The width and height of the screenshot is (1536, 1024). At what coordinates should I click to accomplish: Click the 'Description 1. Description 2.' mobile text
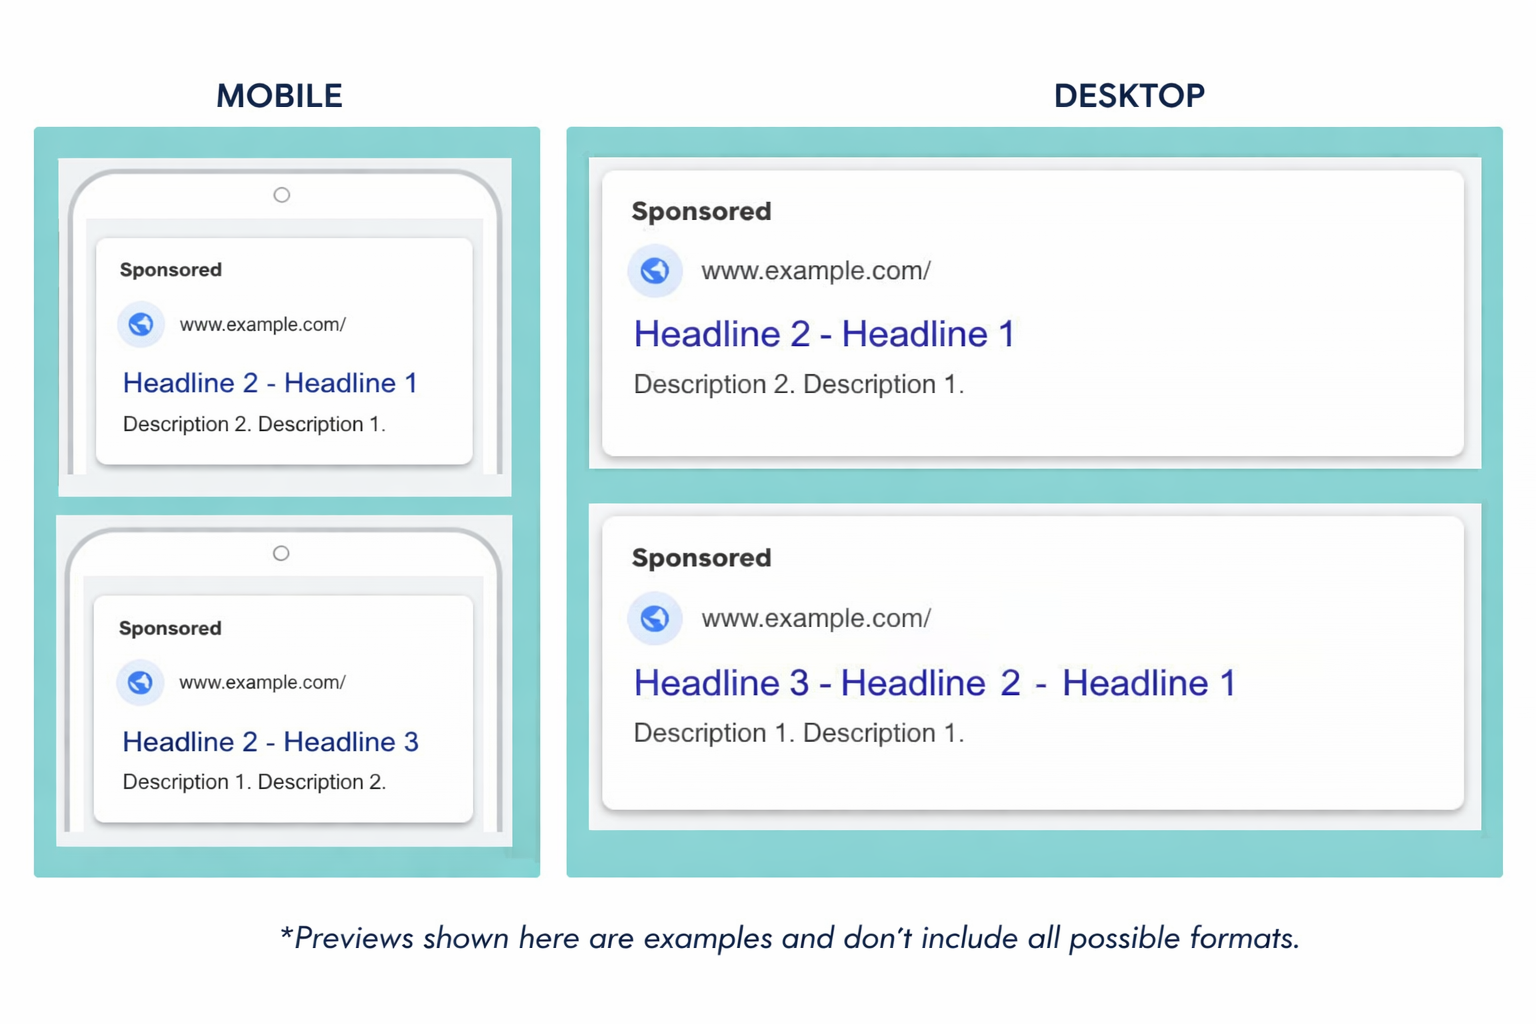254,782
